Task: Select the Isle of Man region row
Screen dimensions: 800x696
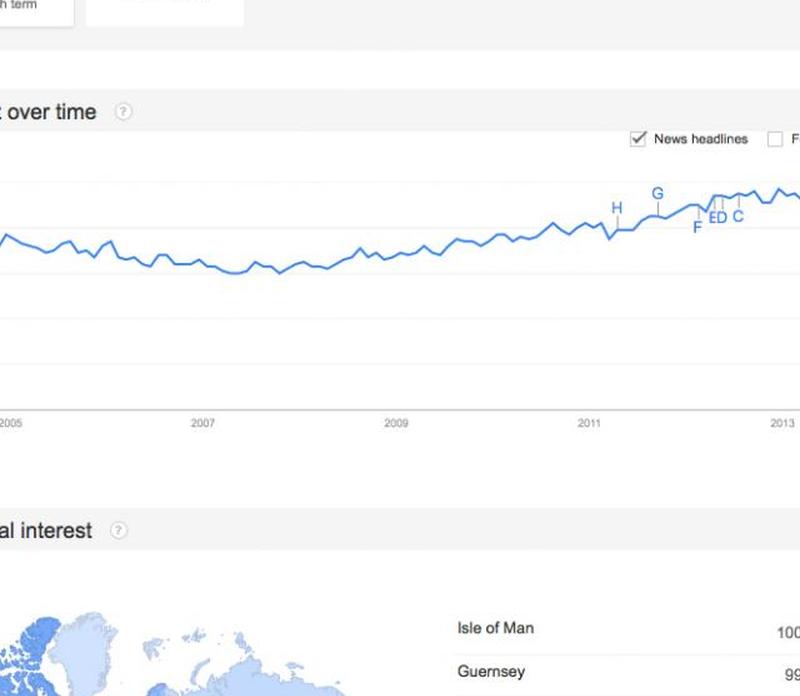Action: (495, 628)
